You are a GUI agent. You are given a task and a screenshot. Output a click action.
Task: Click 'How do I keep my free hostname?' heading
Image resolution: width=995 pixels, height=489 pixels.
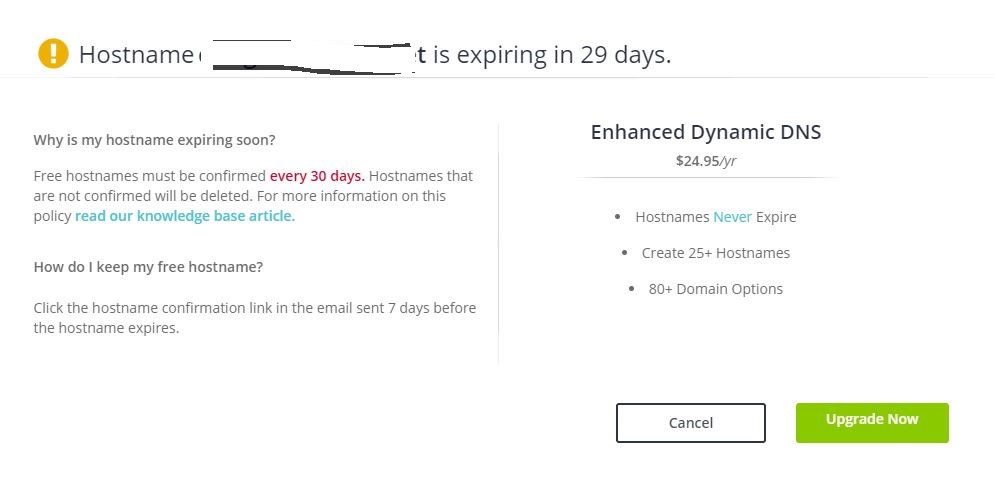pos(148,266)
